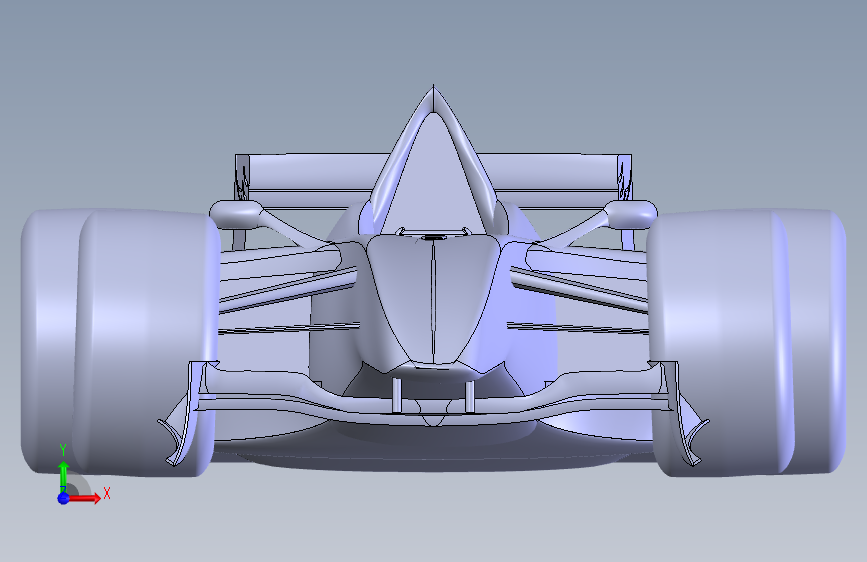Image resolution: width=867 pixels, height=562 pixels.
Task: Click the green Y axis arrow of the triad
Action: [63, 476]
